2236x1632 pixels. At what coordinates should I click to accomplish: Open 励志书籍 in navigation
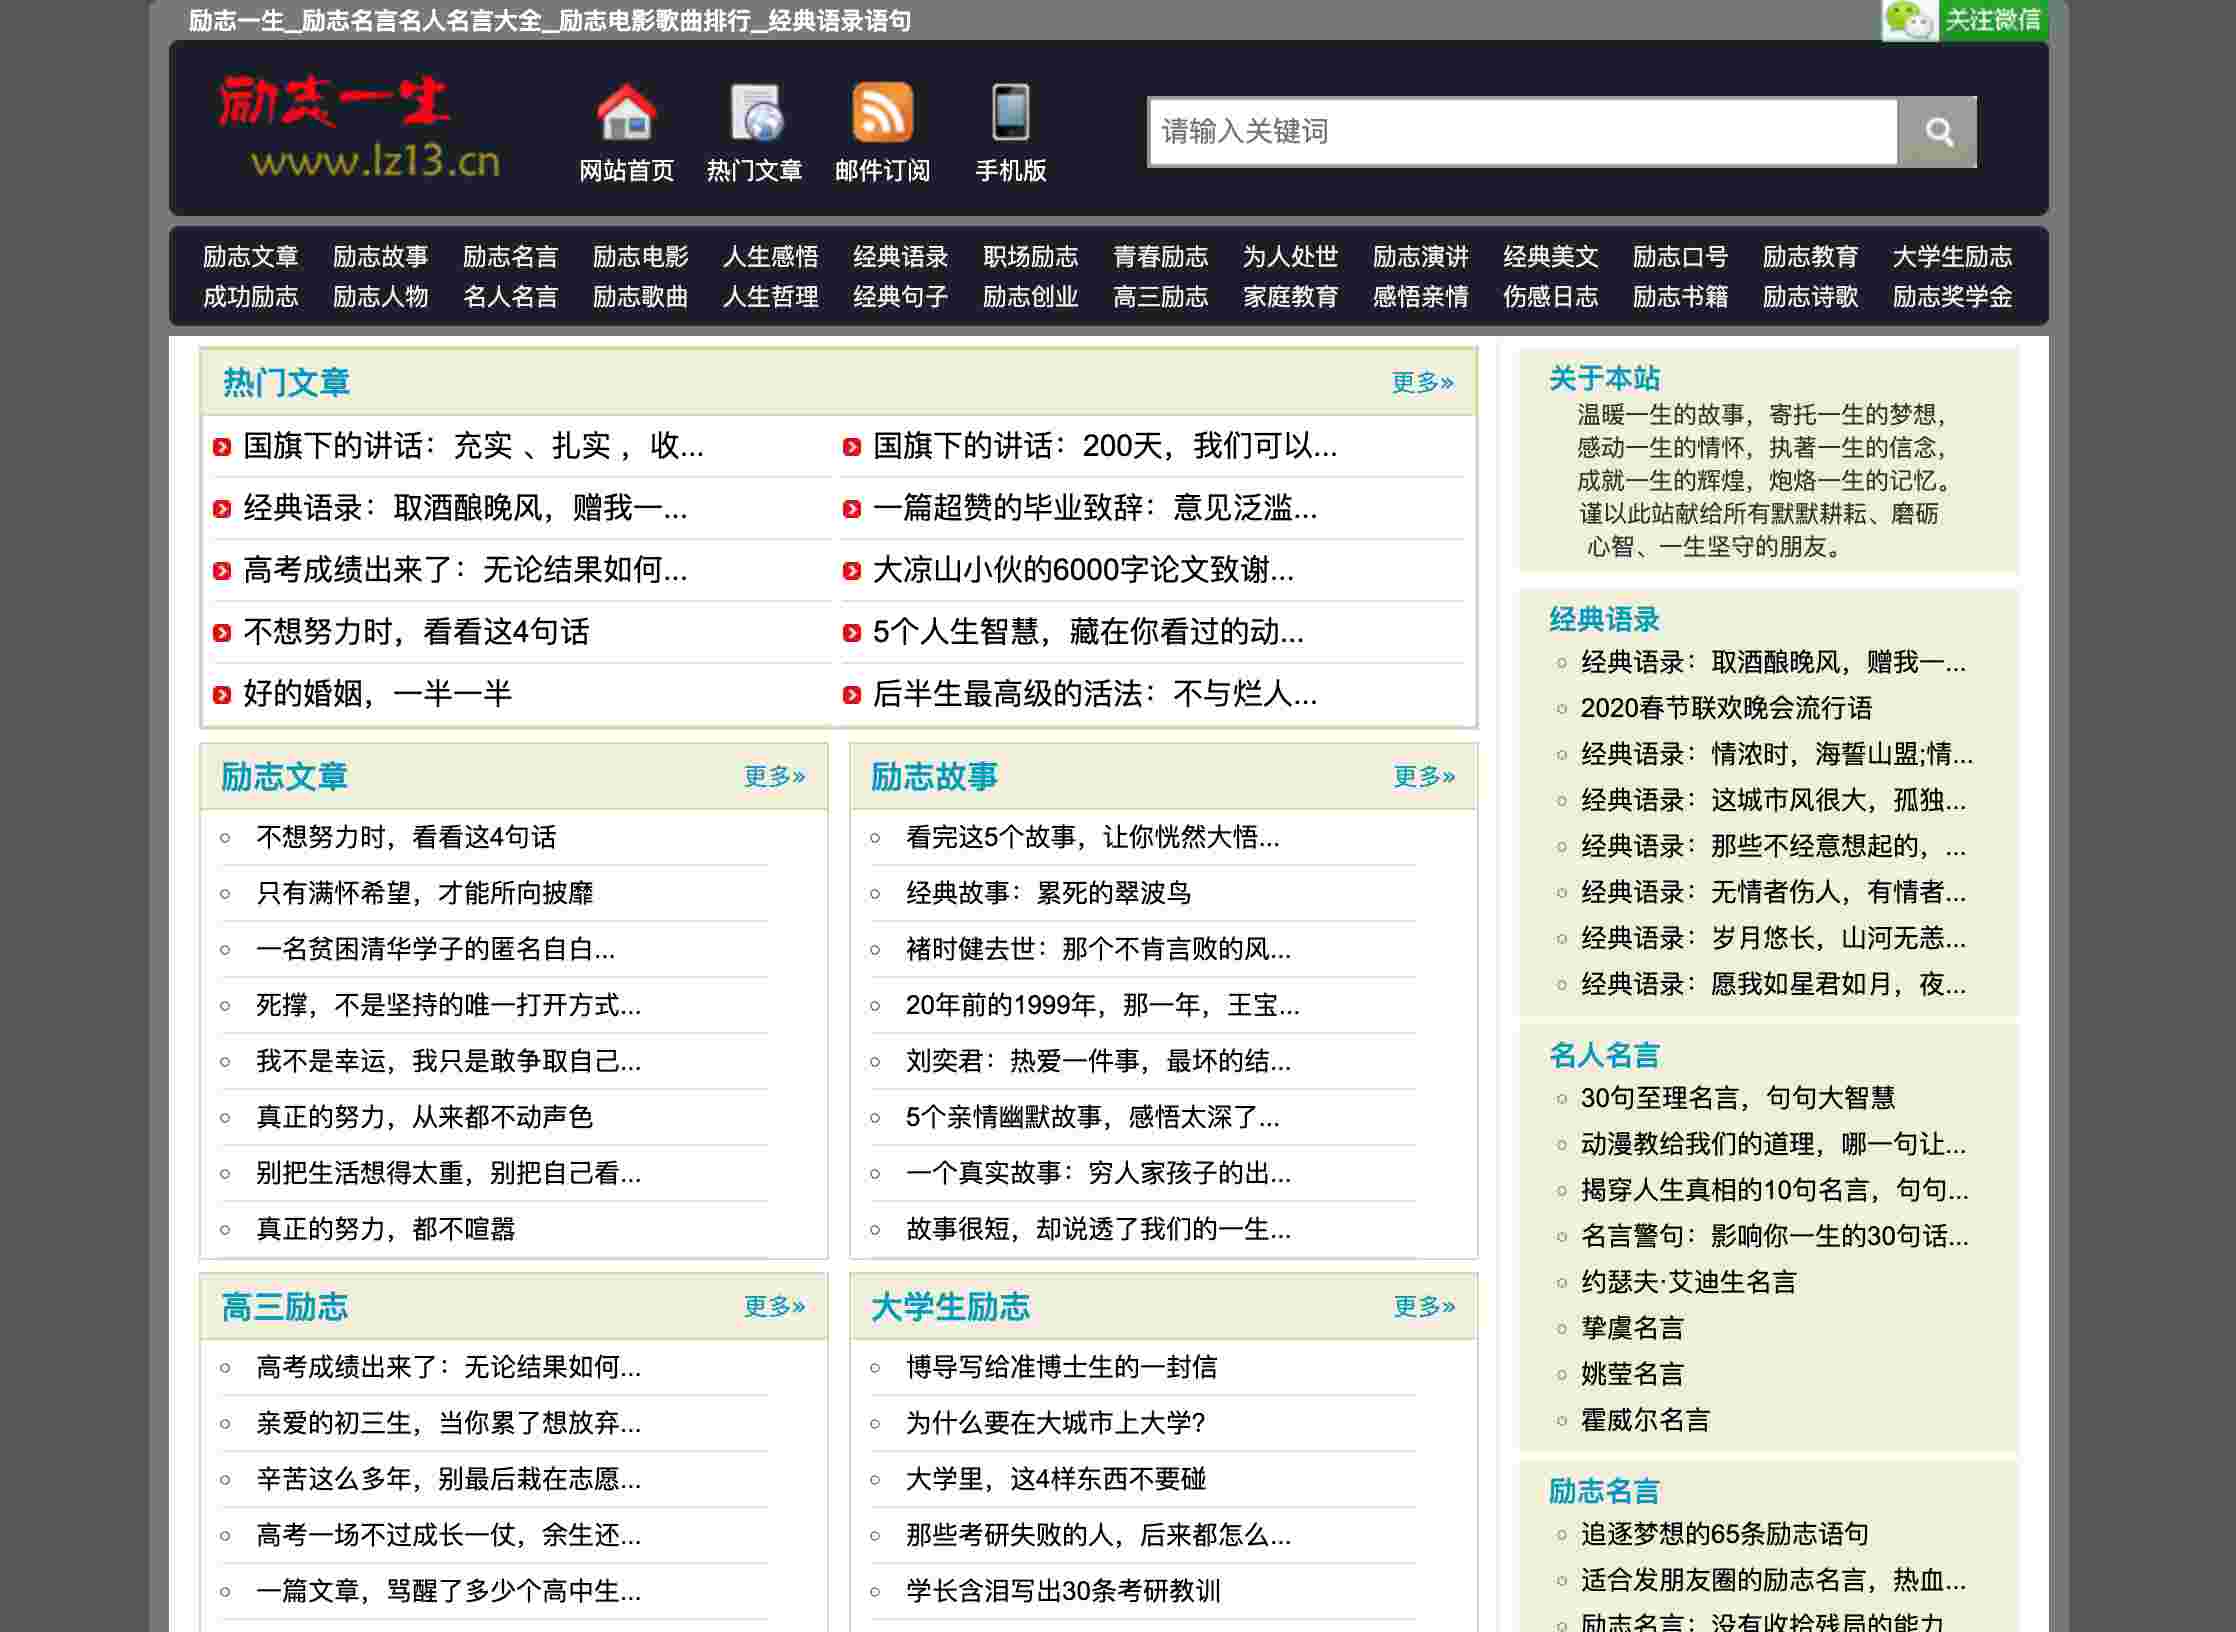pyautogui.click(x=1680, y=297)
